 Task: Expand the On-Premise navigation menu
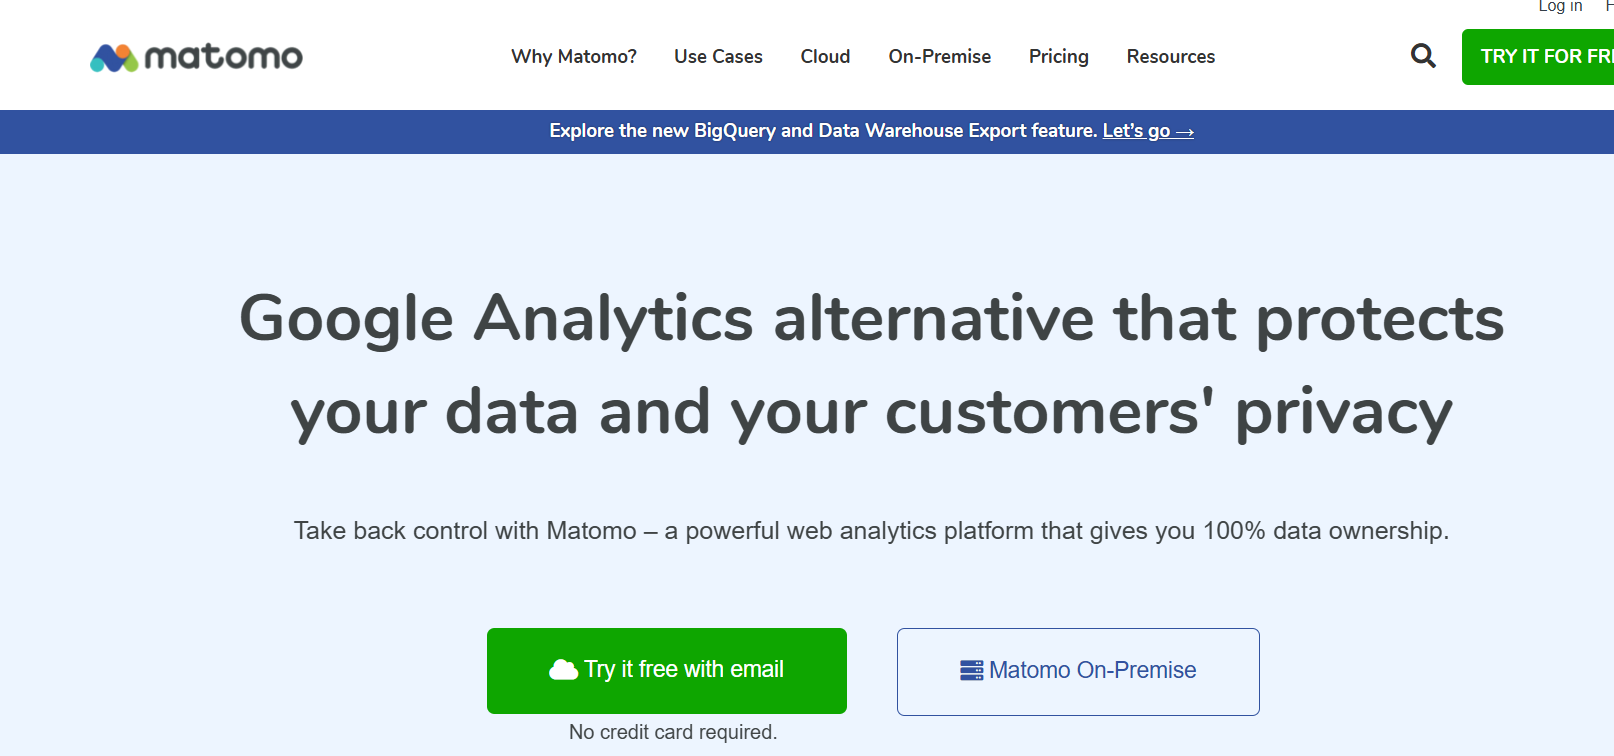(940, 57)
